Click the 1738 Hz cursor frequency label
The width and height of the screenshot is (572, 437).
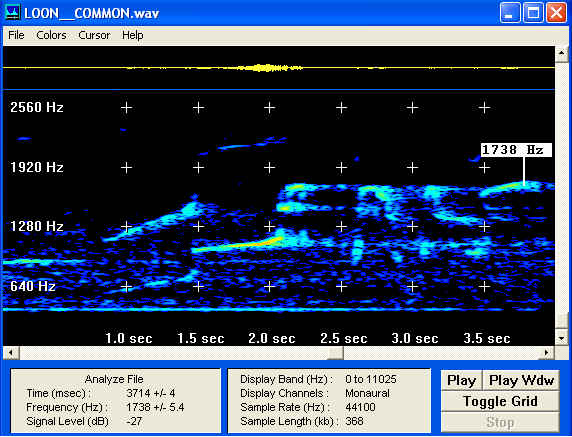(516, 150)
